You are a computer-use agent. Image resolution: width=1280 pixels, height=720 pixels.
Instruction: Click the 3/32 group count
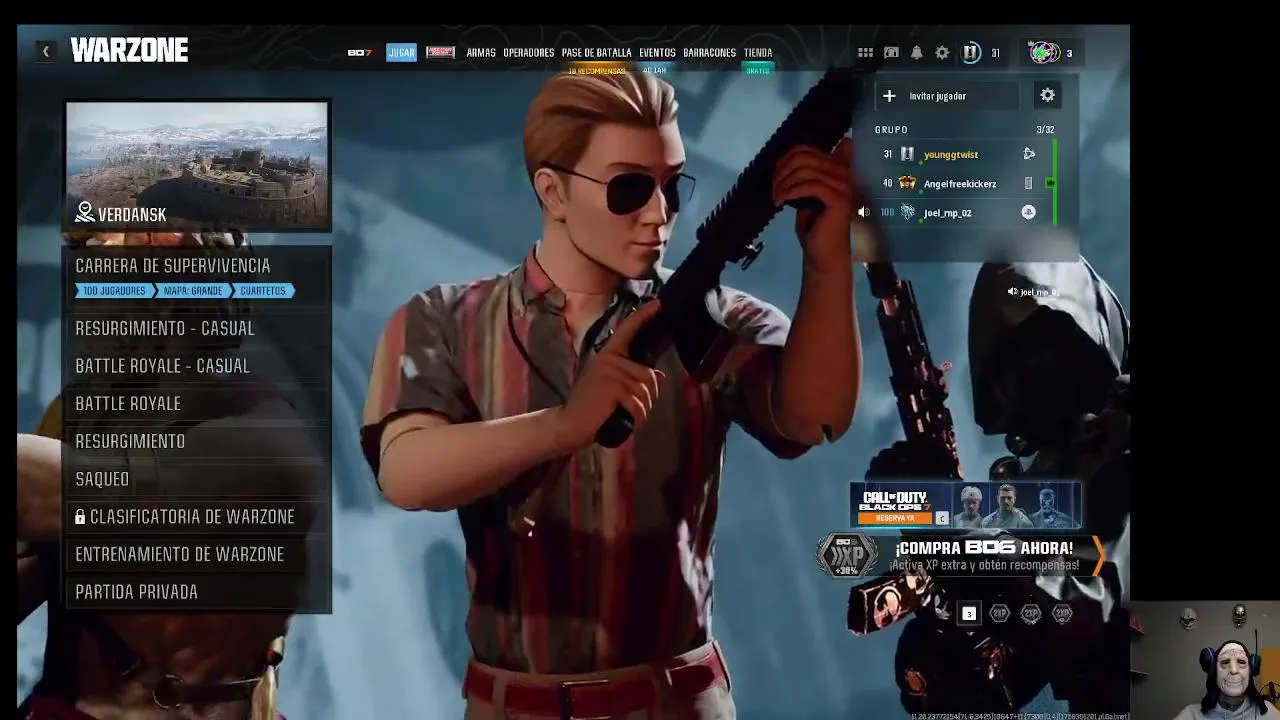(1045, 130)
